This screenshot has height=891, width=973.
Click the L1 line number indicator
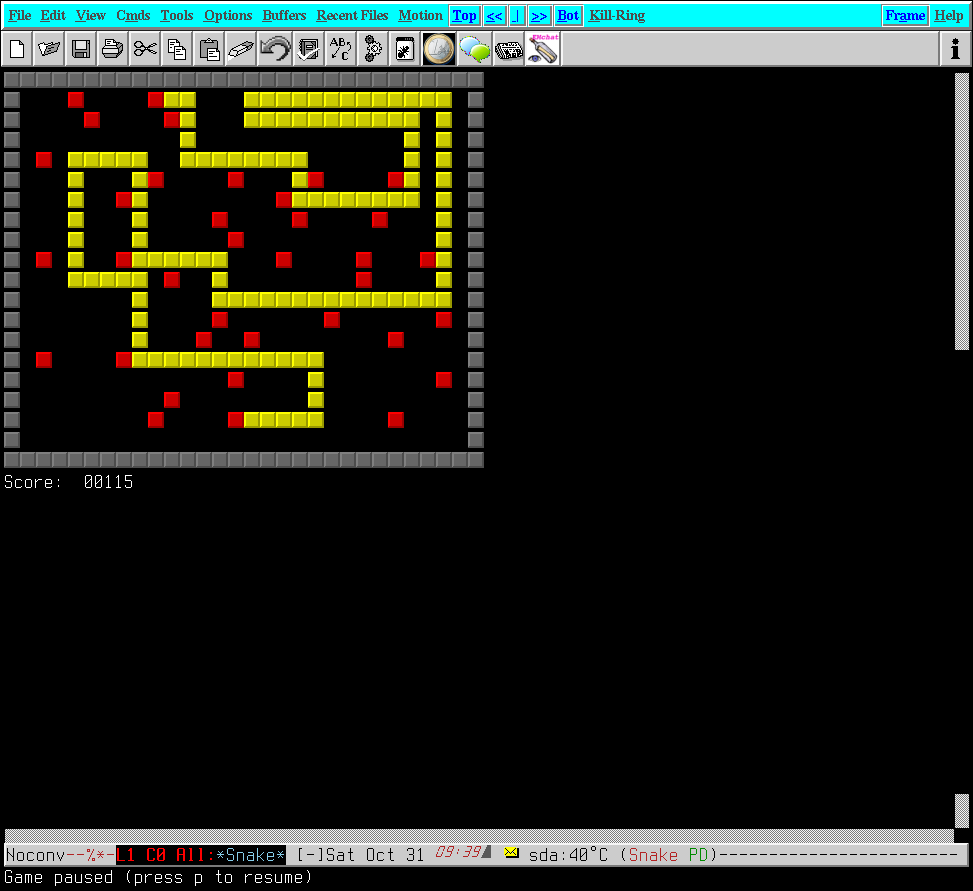[x=125, y=855]
